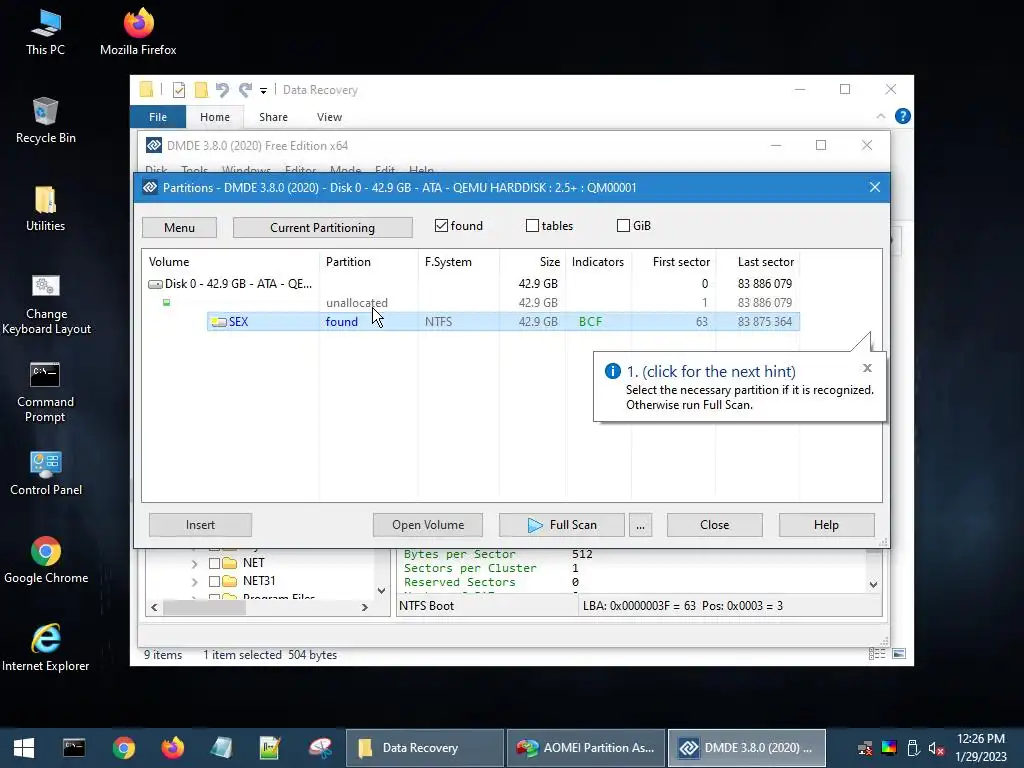Open Change Keyboard Layout shortcut
1024x768 pixels.
click(x=45, y=305)
